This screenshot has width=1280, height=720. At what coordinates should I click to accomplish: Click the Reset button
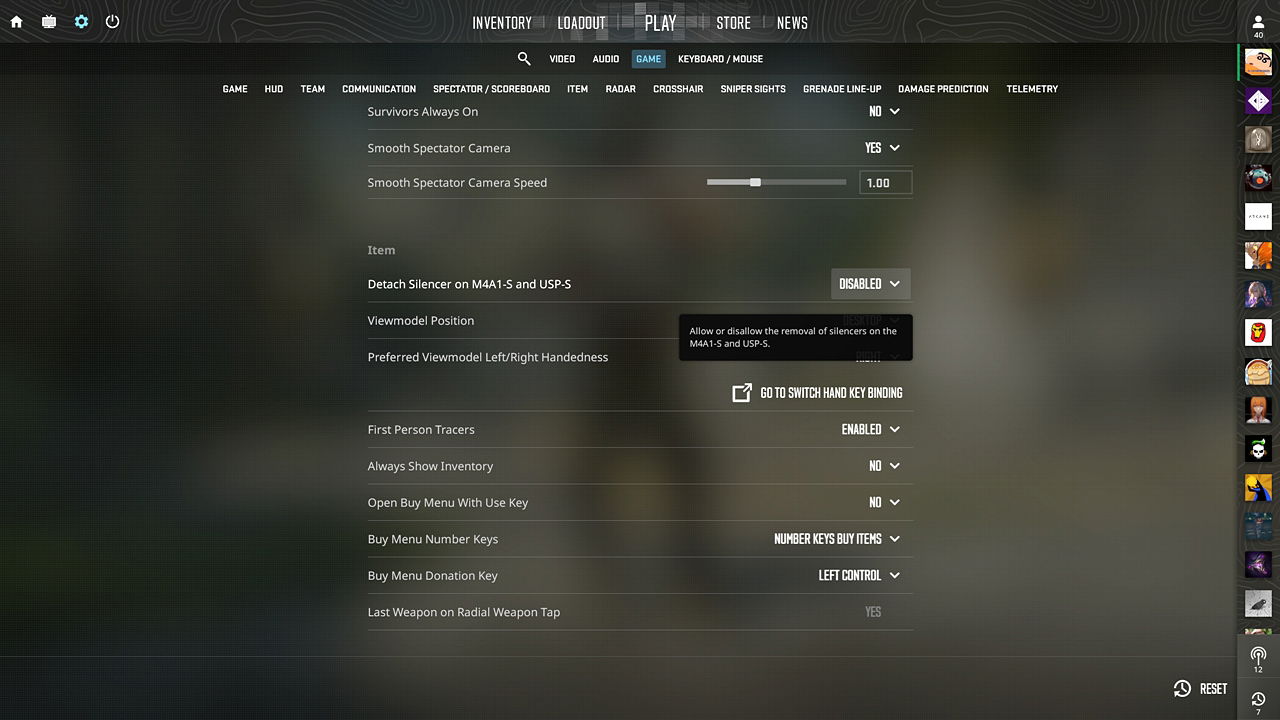pos(1201,688)
